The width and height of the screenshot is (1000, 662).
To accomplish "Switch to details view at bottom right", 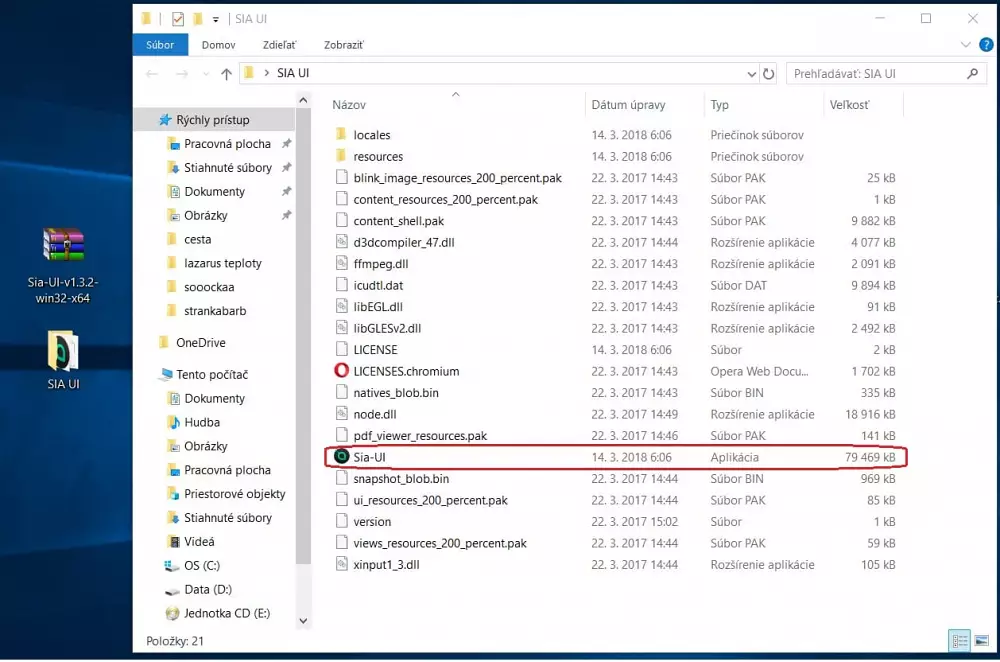I will pyautogui.click(x=958, y=641).
